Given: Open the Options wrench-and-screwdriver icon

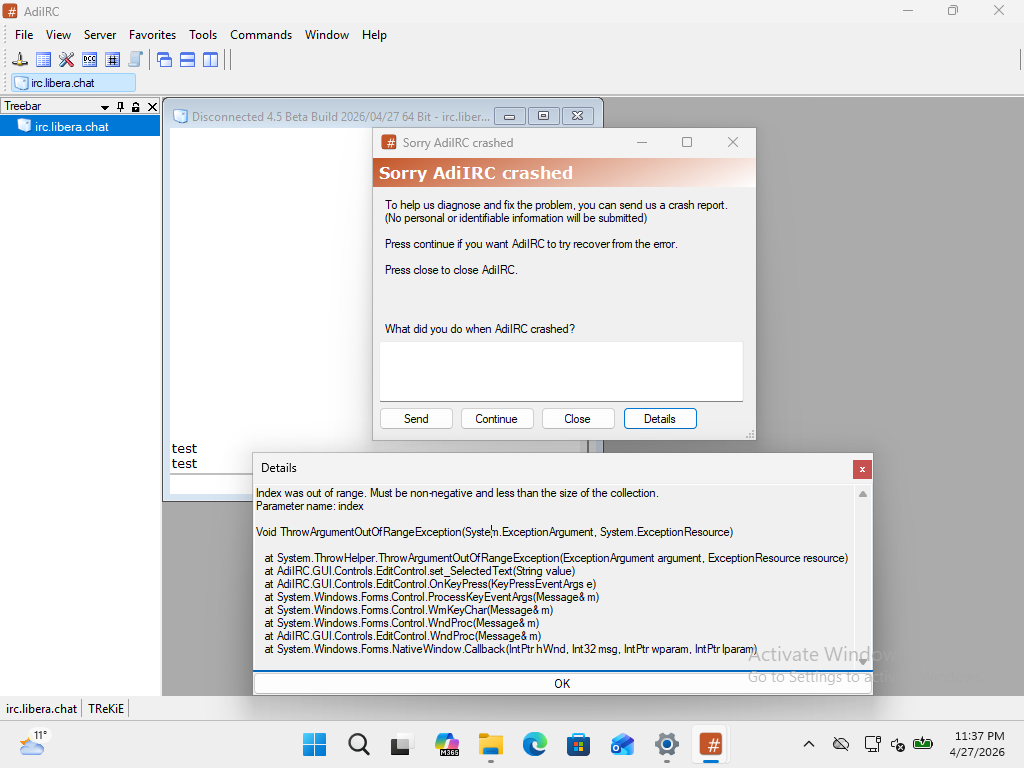Looking at the screenshot, I should tap(66, 60).
